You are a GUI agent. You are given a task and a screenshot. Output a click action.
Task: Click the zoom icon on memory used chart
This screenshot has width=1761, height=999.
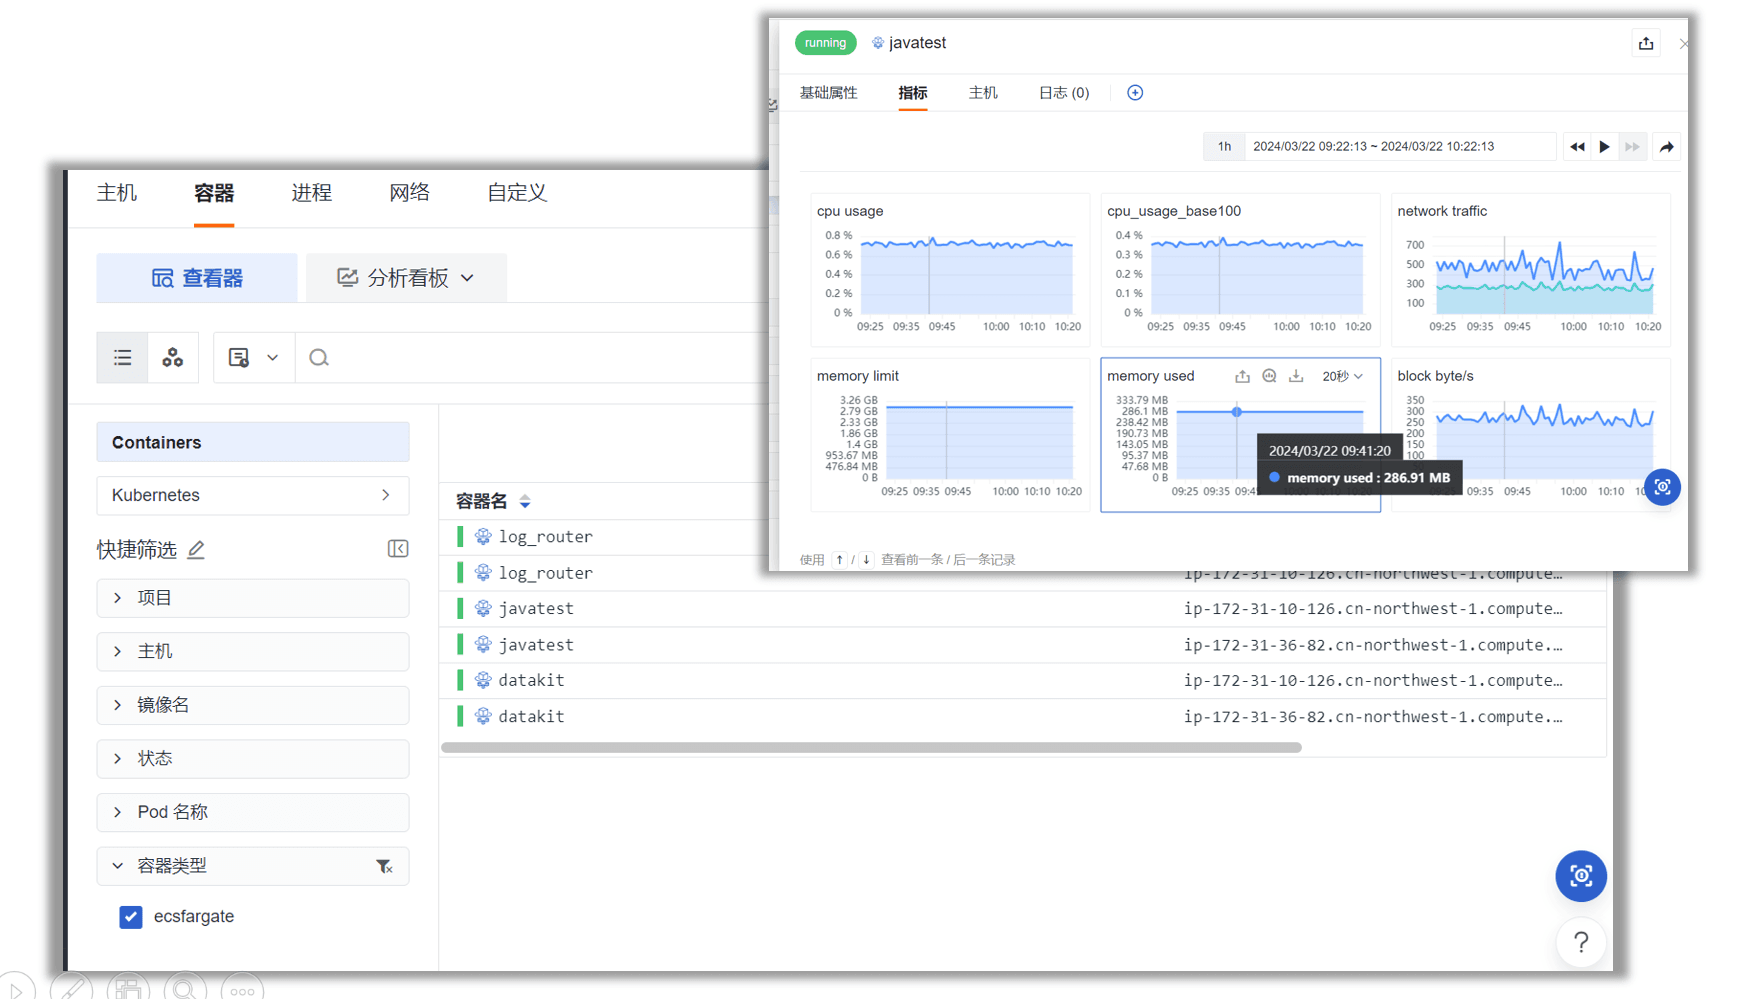point(1269,376)
